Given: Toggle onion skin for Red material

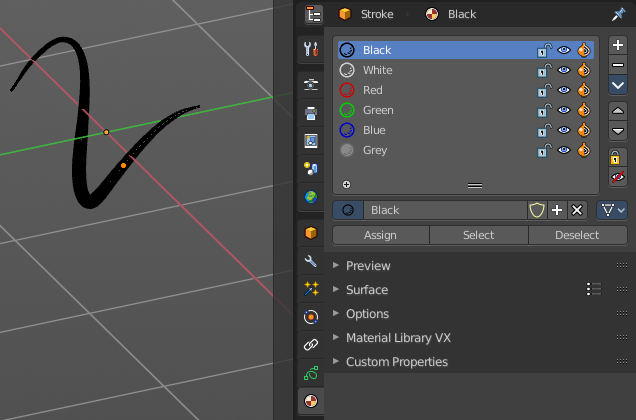Looking at the screenshot, I should click(x=584, y=90).
